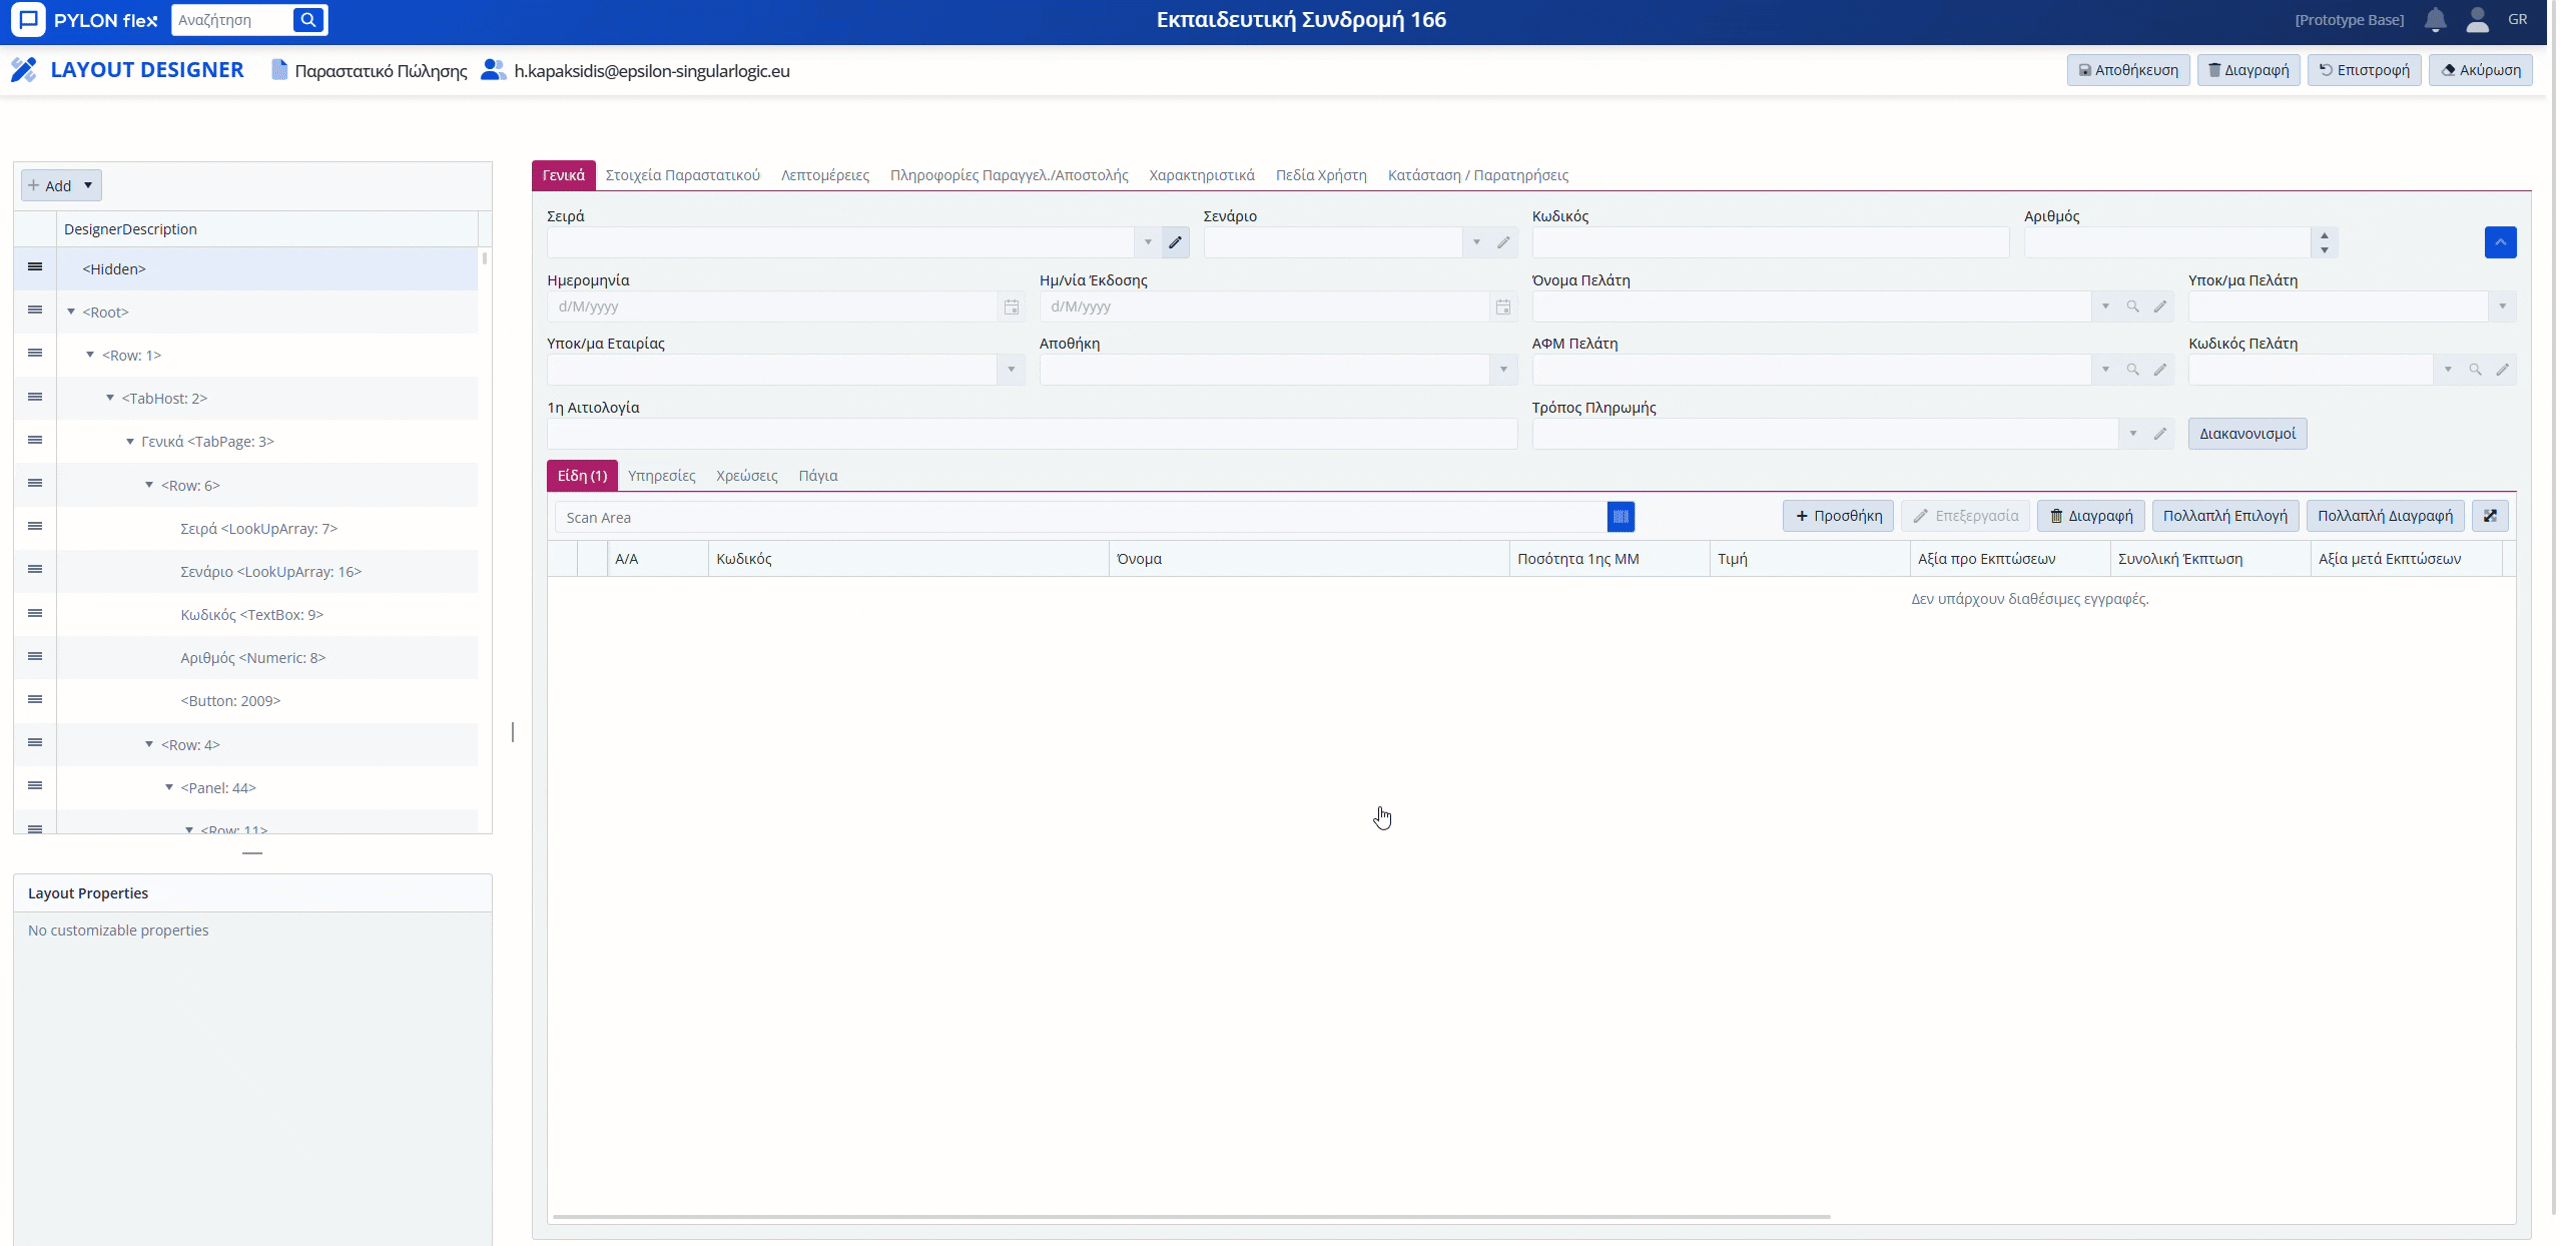This screenshot has width=2560, height=1246.
Task: Open the Σενάριο dropdown arrow
Action: coord(1476,243)
